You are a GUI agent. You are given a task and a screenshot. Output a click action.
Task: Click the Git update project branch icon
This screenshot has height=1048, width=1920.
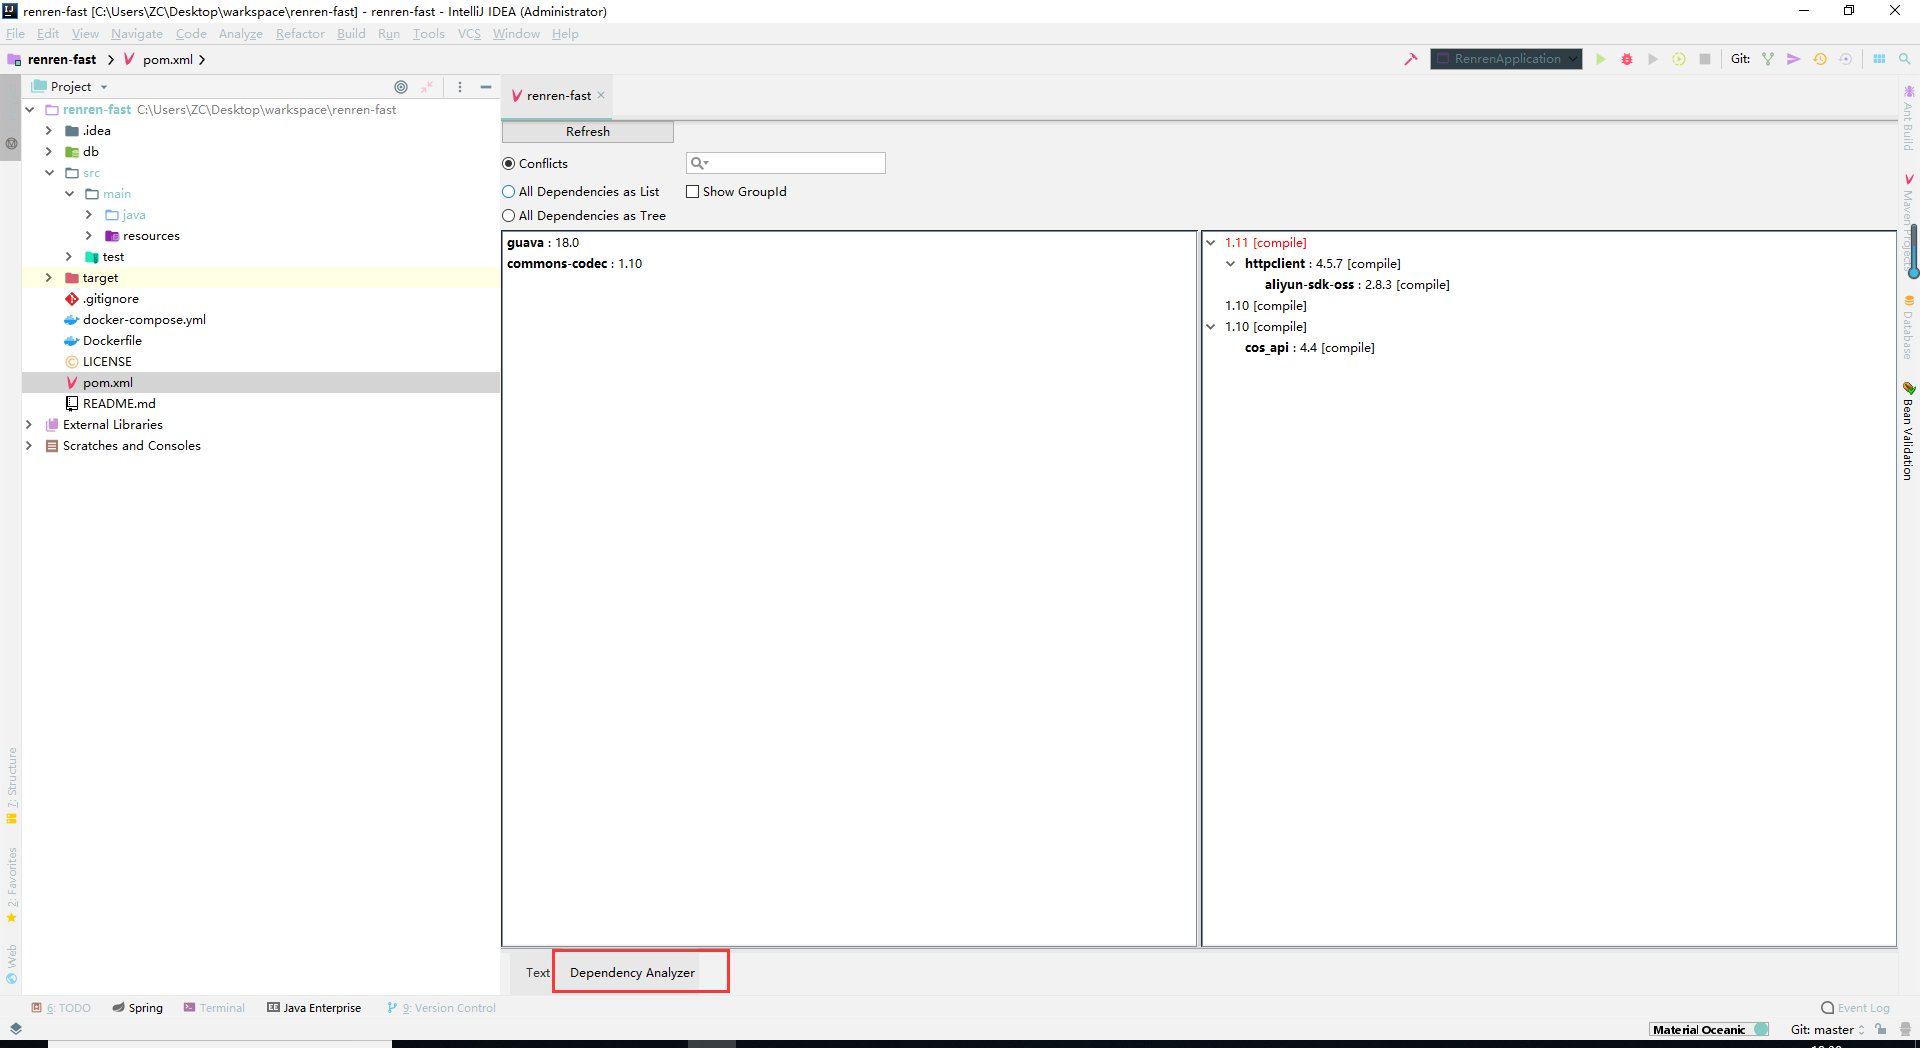(x=1768, y=59)
